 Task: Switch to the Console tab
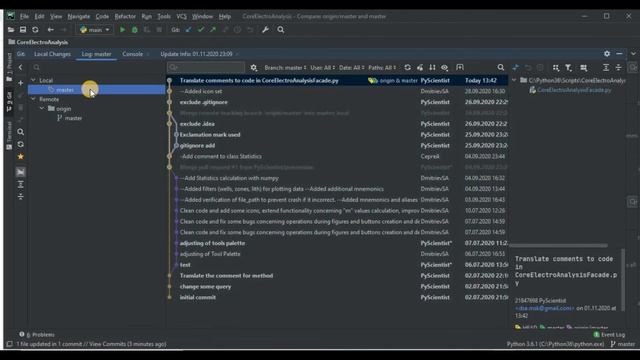click(133, 54)
